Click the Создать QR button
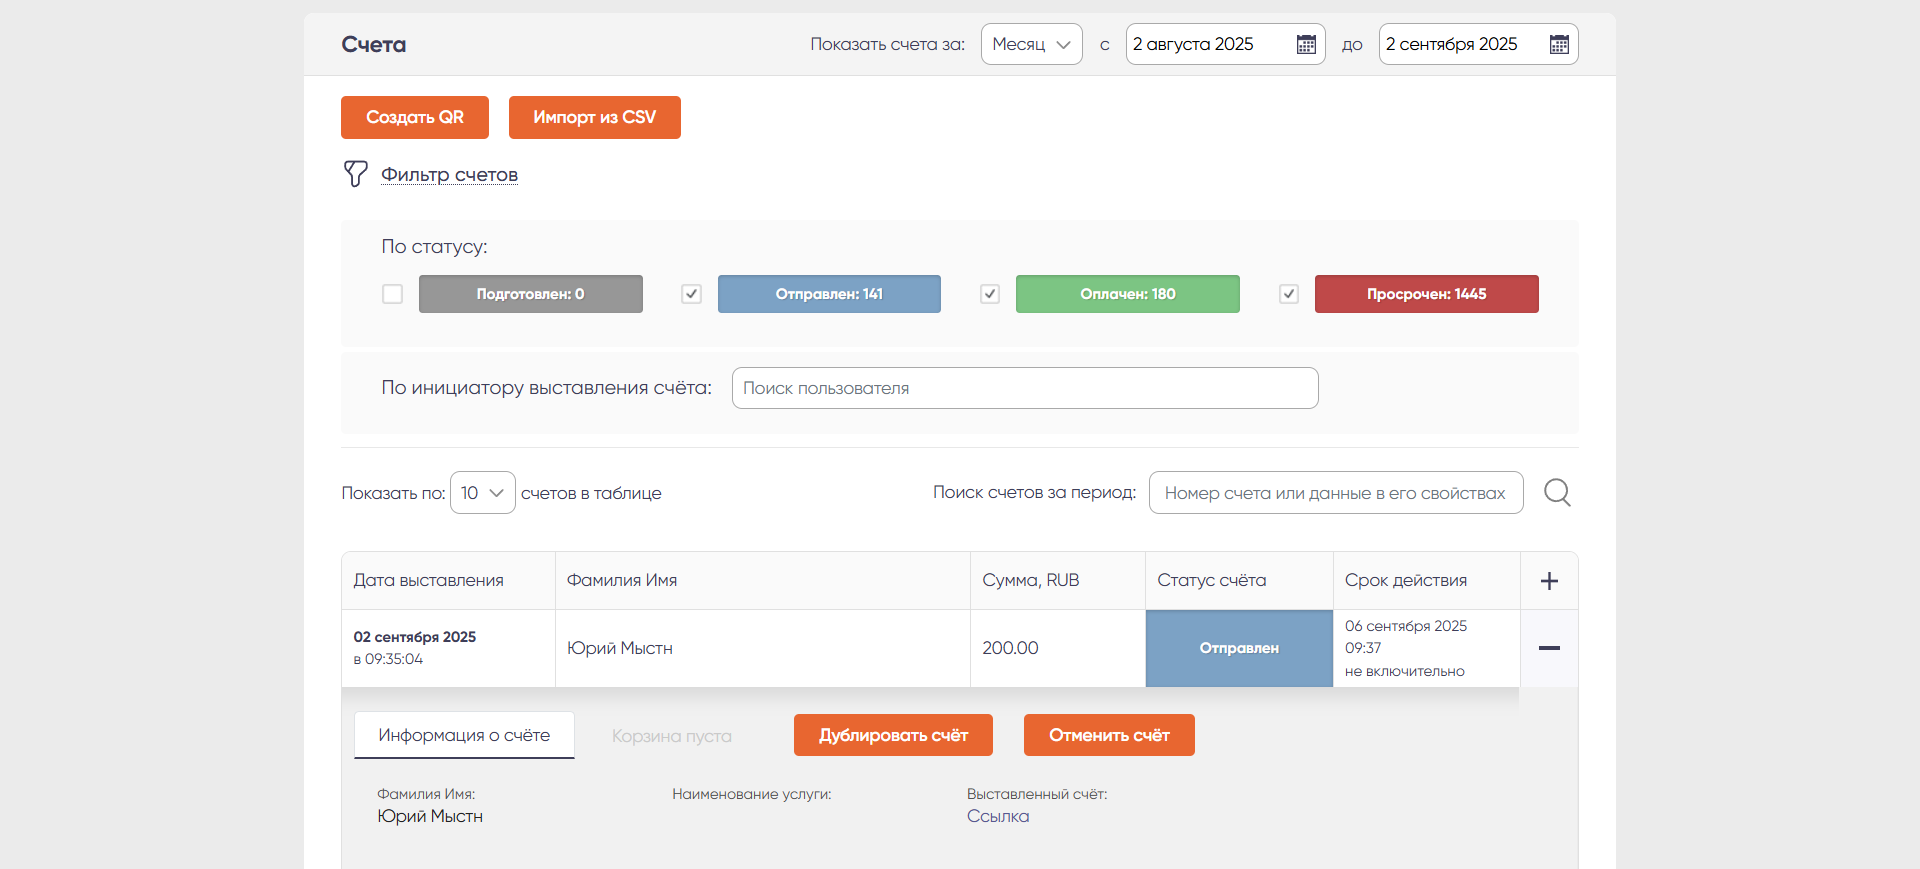This screenshot has width=1920, height=869. [x=414, y=117]
